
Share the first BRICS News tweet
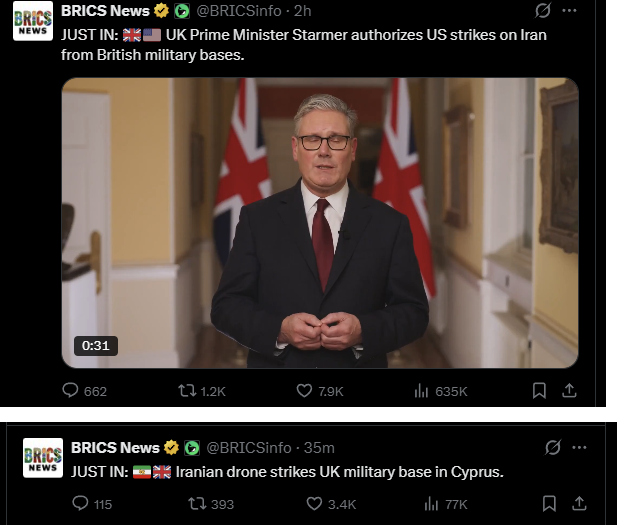coord(569,391)
